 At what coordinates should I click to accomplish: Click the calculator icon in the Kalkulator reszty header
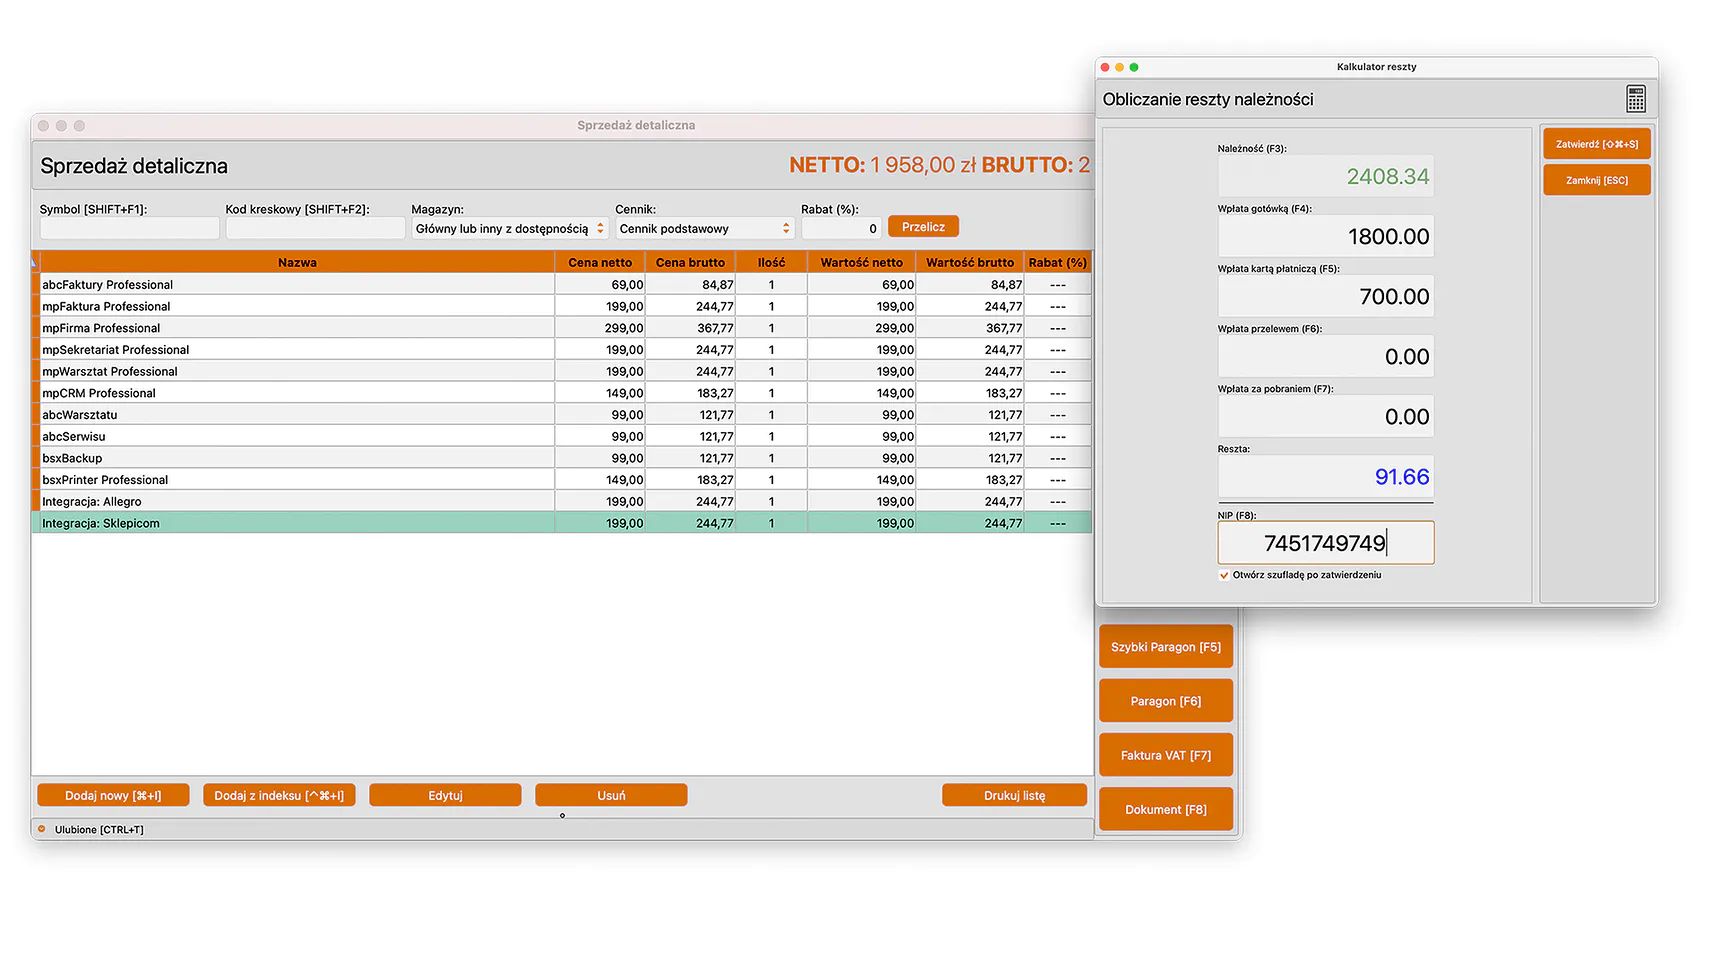1635,99
